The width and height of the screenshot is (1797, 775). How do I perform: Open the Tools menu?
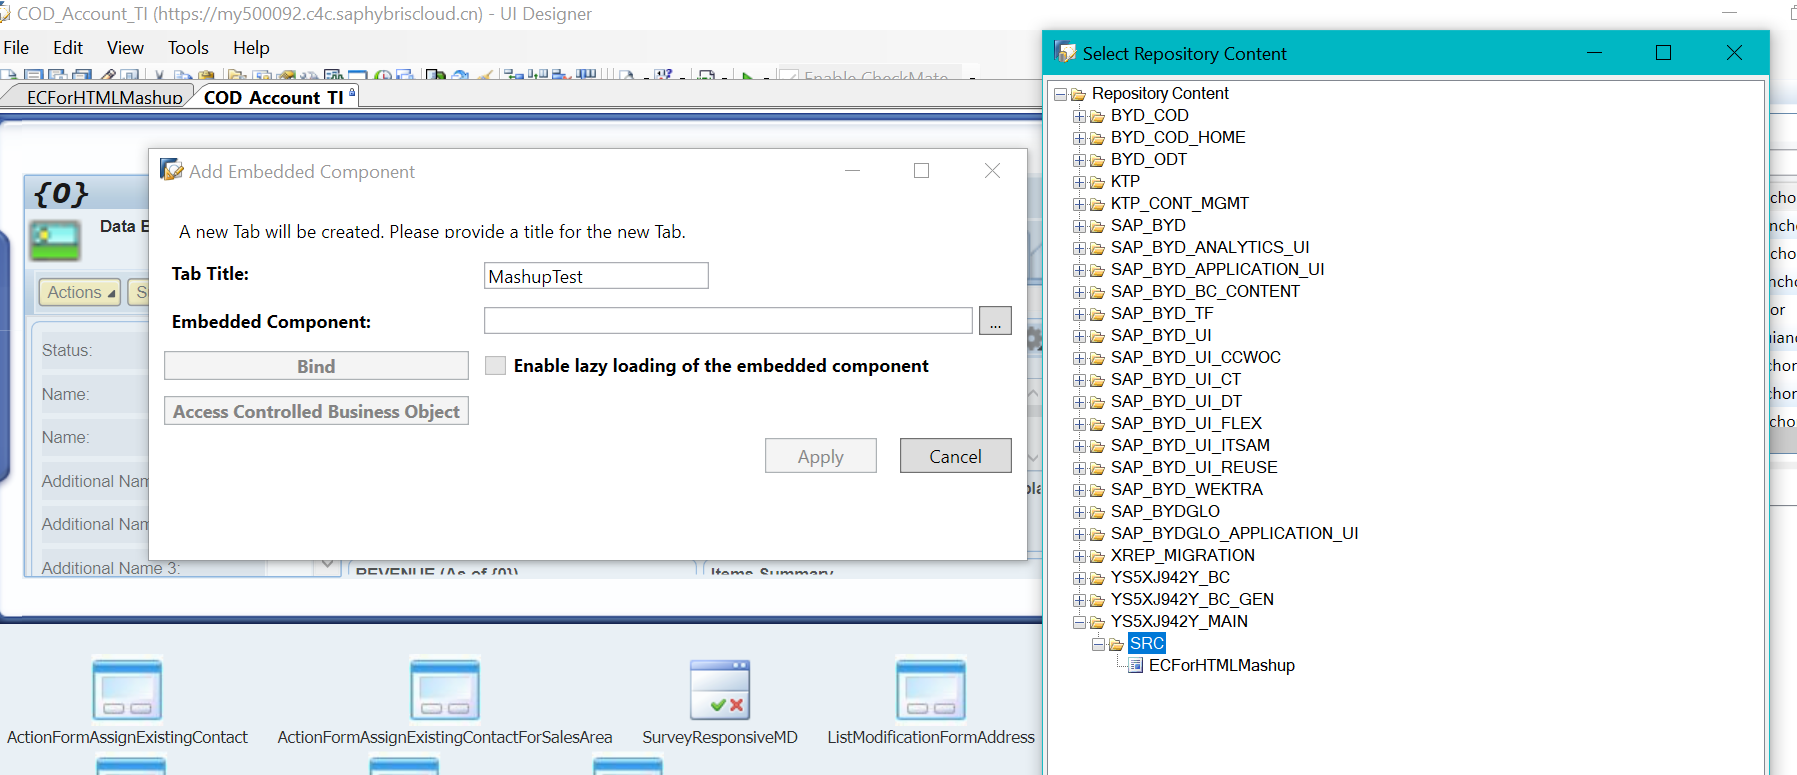[188, 48]
